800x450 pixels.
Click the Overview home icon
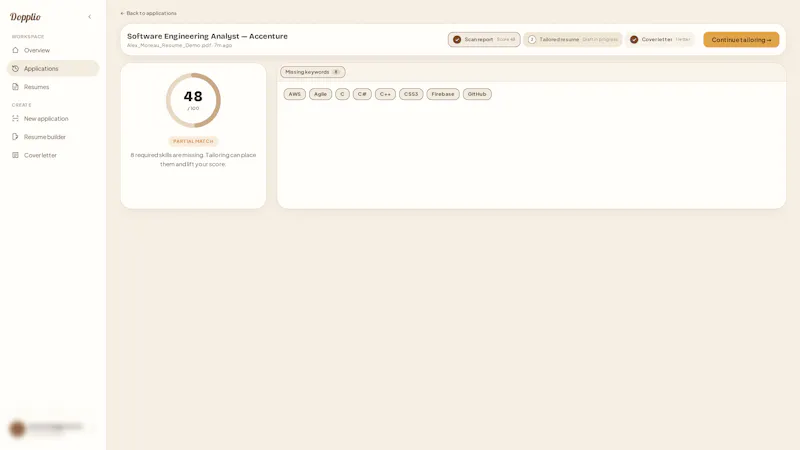click(15, 50)
